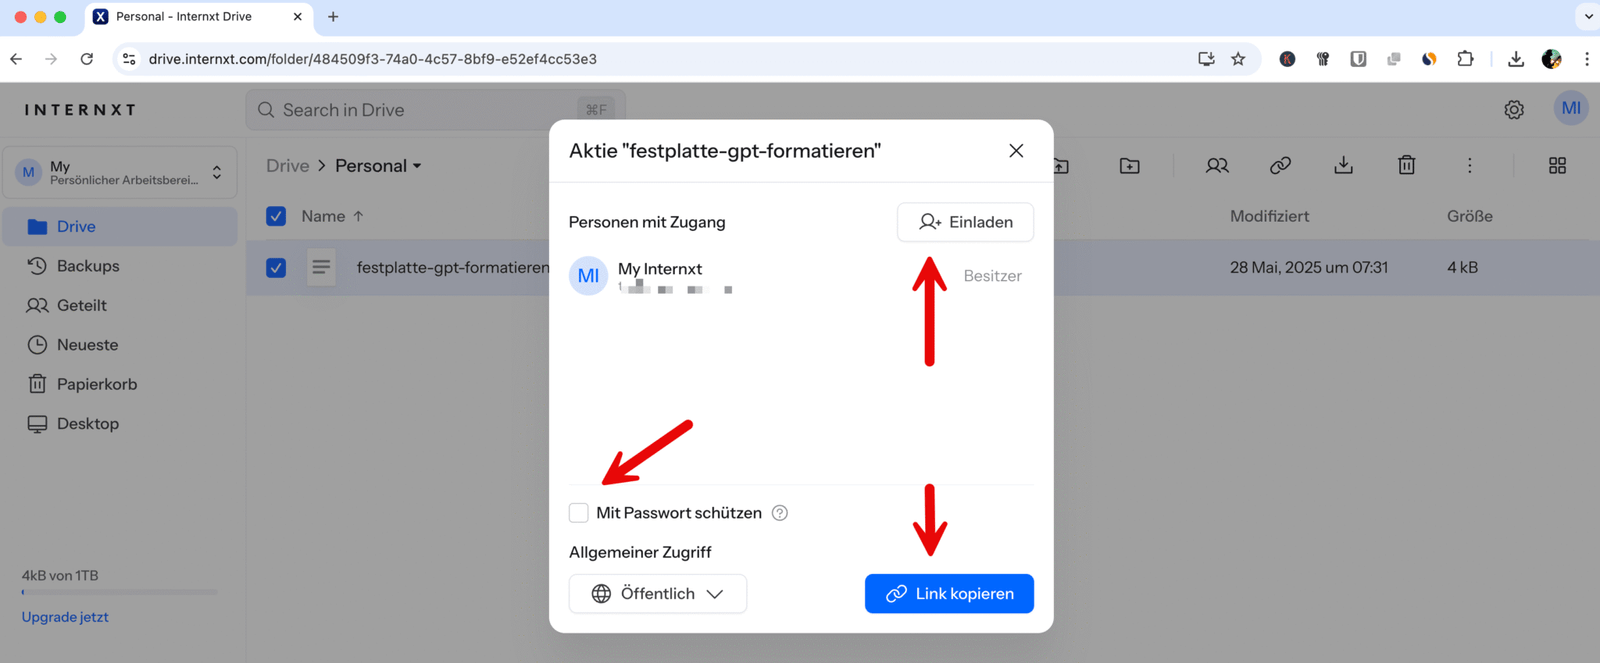Open the Chrome three-dot menu
The image size is (1600, 663).
click(1587, 59)
